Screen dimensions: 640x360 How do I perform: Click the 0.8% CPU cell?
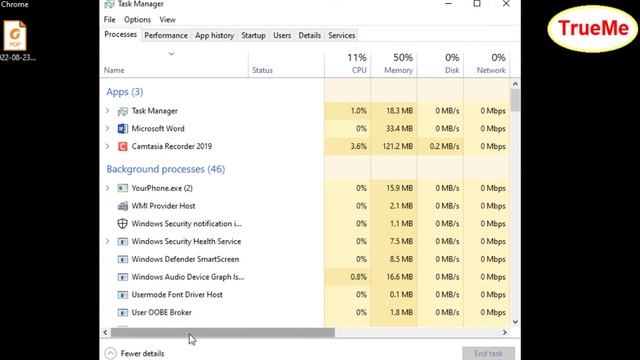[348, 277]
